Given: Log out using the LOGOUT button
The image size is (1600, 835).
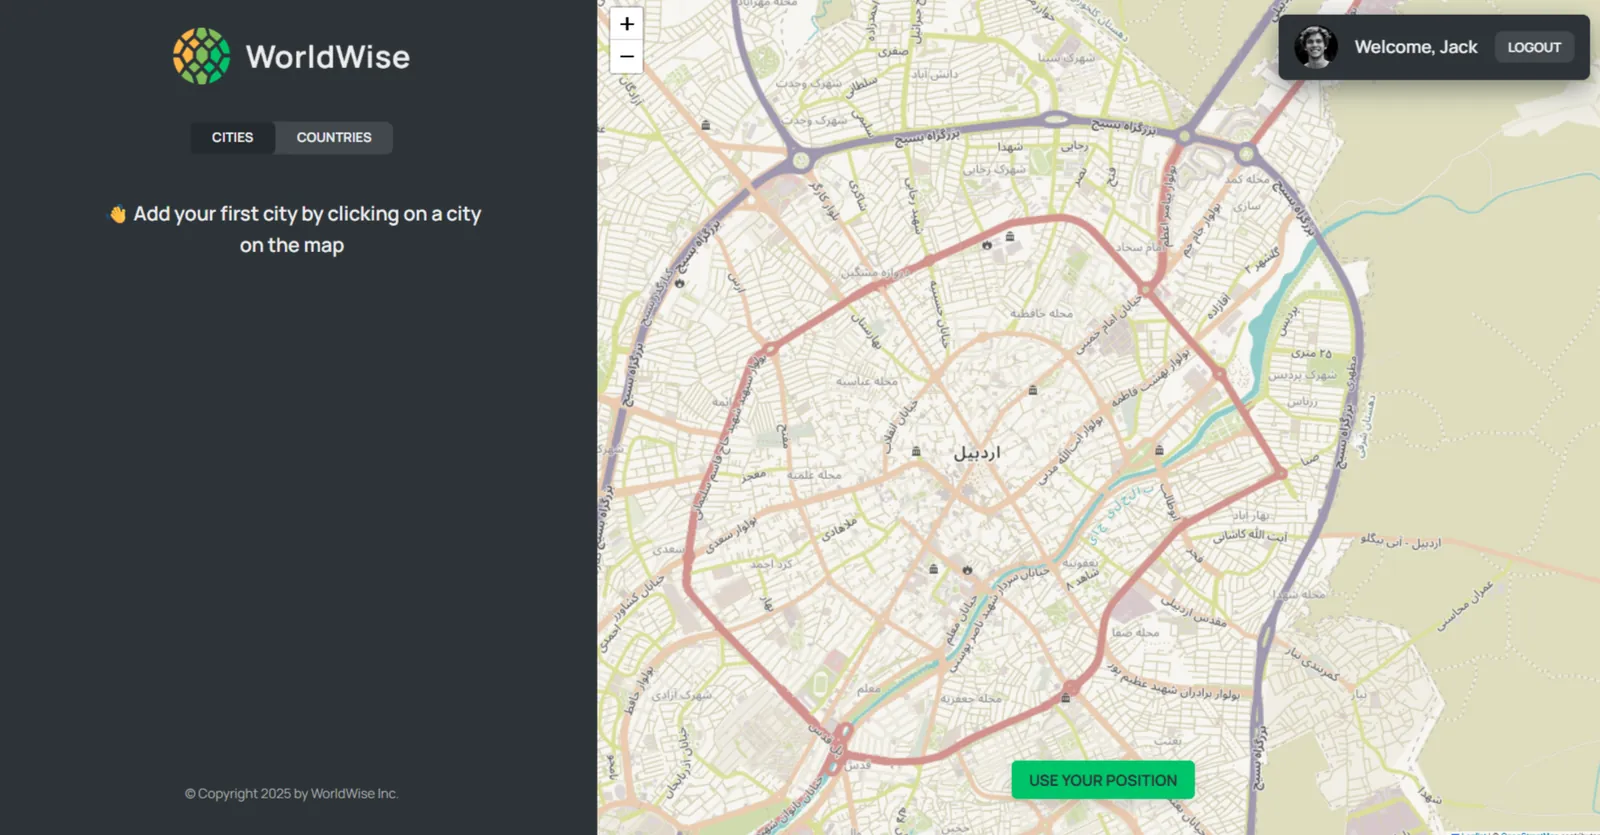Looking at the screenshot, I should [x=1534, y=47].
